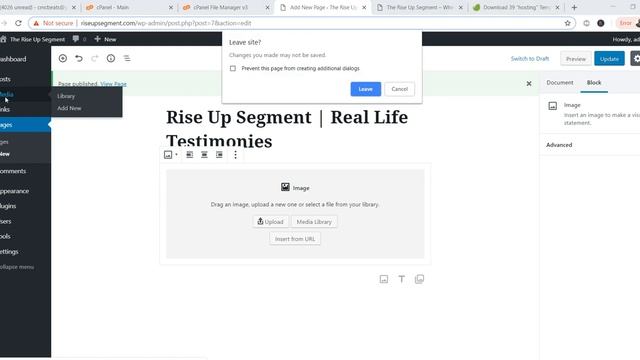Tick Prevent this page from creating dialogs
640x360 pixels.
click(x=233, y=68)
